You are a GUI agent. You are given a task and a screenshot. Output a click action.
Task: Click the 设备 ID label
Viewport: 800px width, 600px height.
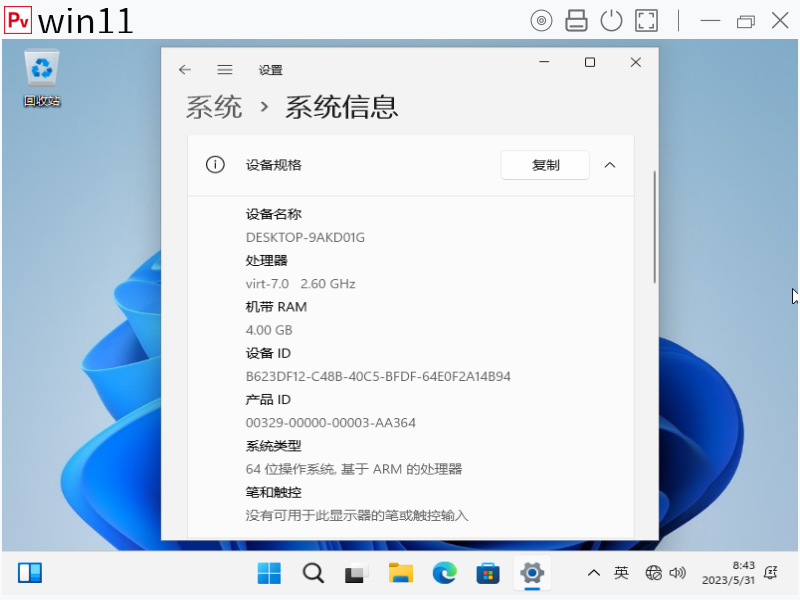268,353
